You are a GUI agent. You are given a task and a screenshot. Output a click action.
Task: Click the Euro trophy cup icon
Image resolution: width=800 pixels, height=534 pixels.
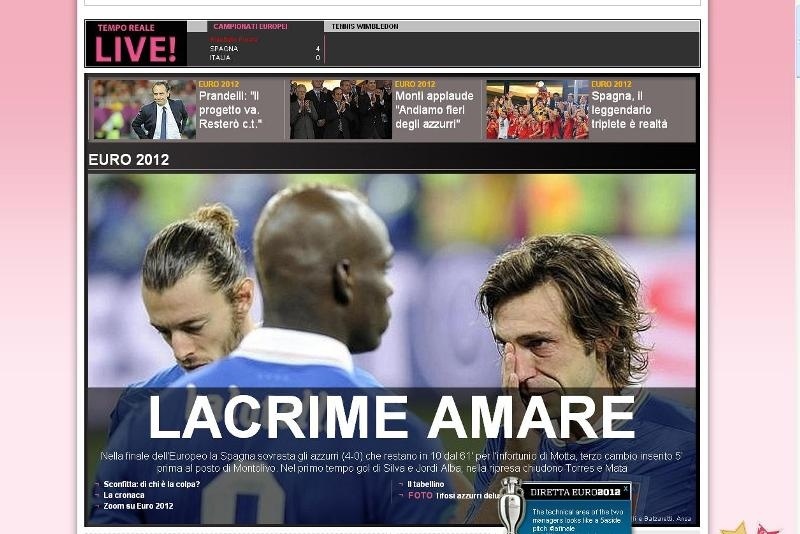click(x=511, y=506)
